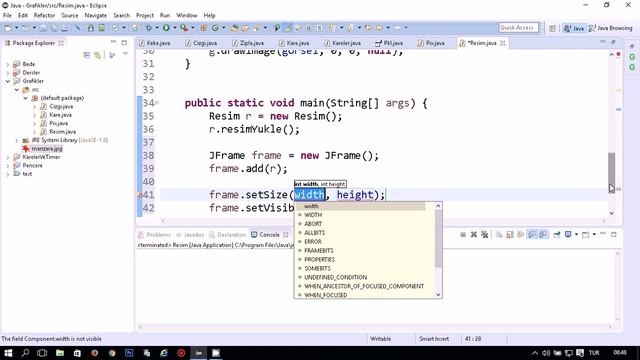
Task: Switch to the Declaration tab
Action: click(x=227, y=235)
